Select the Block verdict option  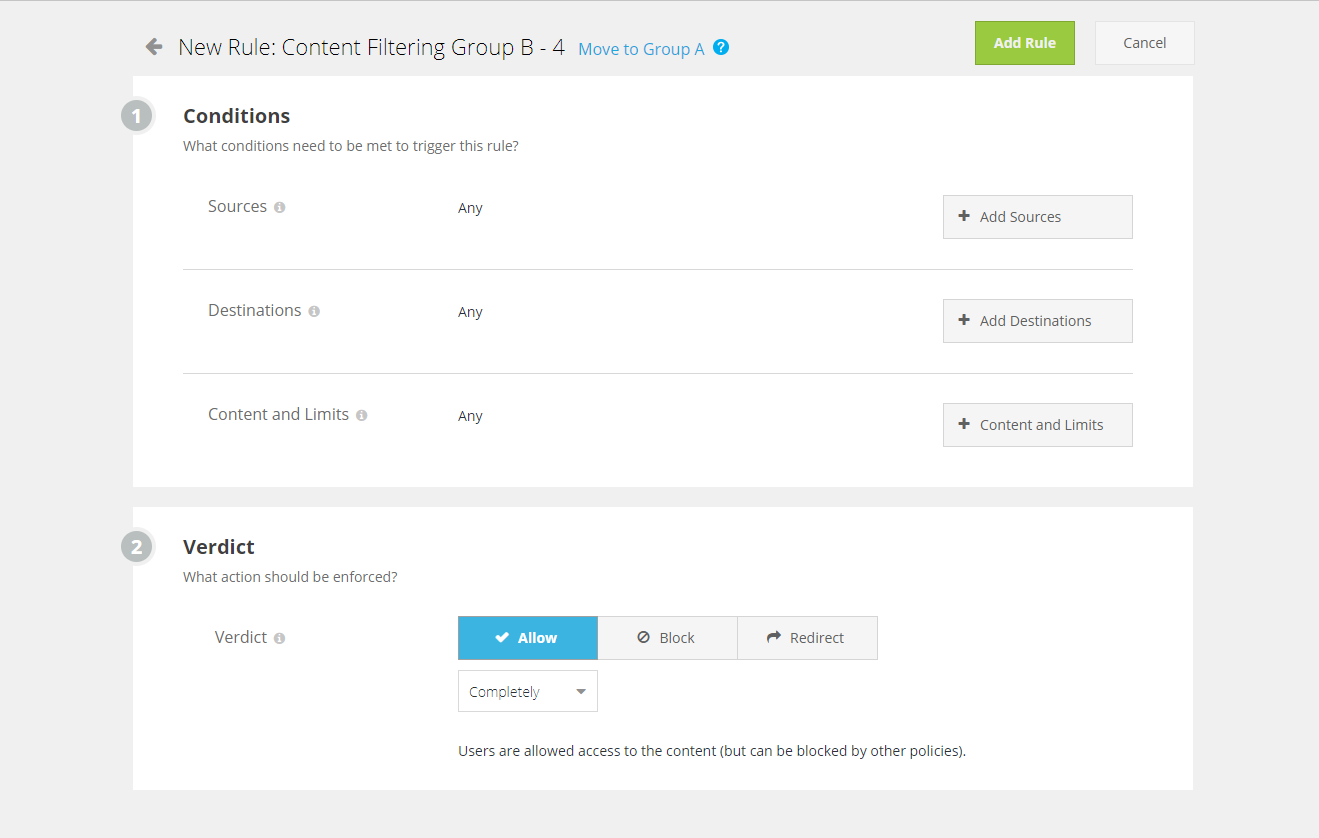click(x=667, y=638)
